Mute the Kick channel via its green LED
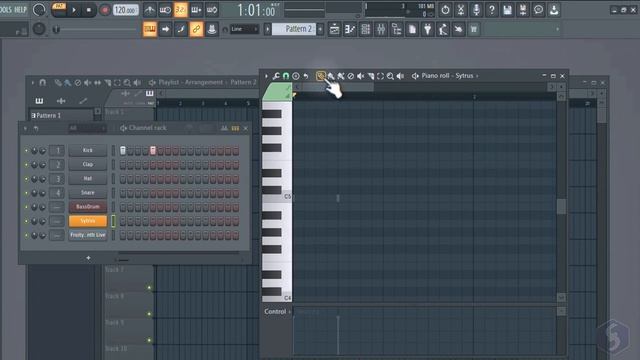 (27, 151)
